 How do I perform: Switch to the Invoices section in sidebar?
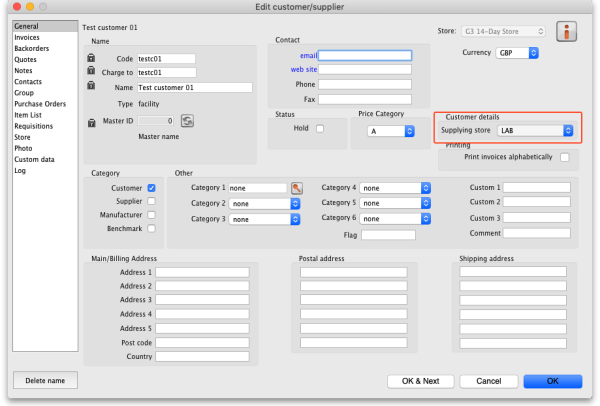coord(27,37)
